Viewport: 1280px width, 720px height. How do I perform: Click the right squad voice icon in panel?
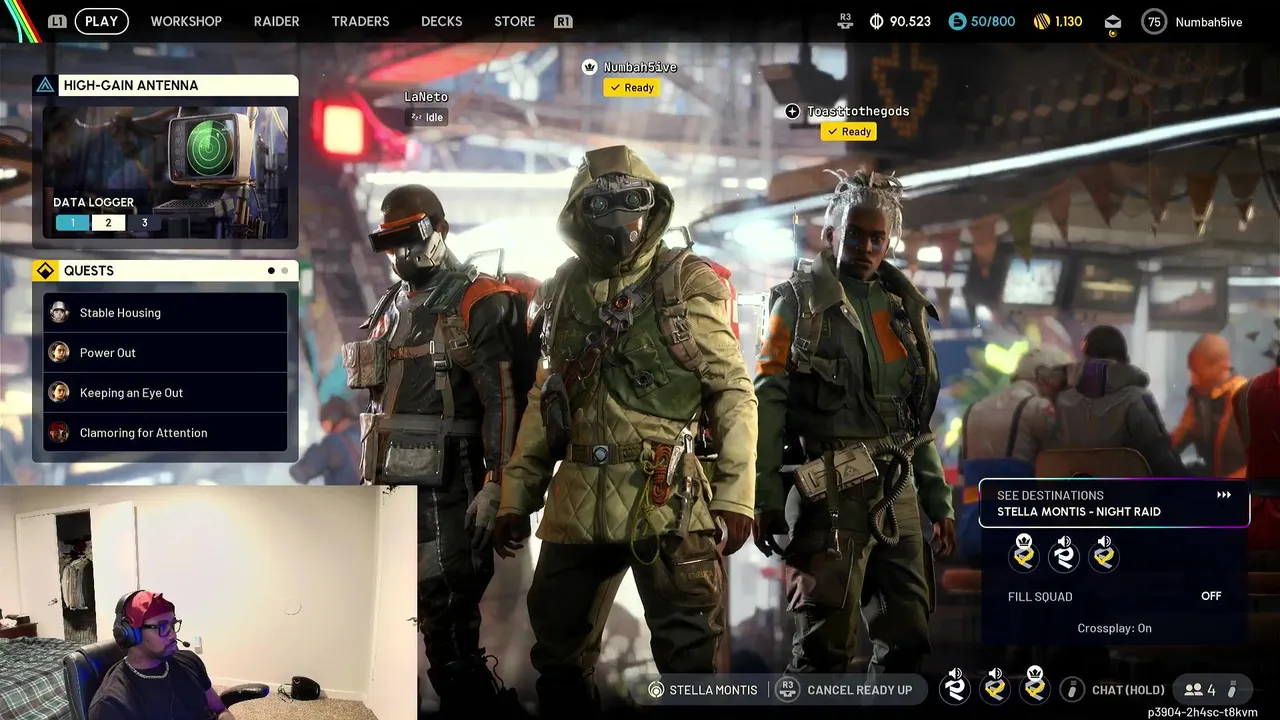point(1104,554)
